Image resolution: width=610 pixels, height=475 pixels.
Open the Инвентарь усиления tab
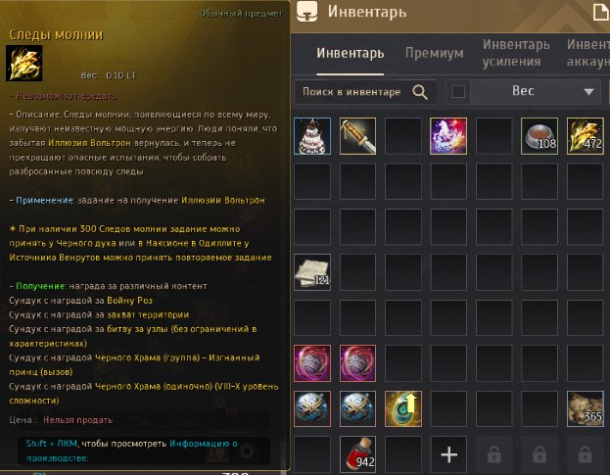point(516,53)
